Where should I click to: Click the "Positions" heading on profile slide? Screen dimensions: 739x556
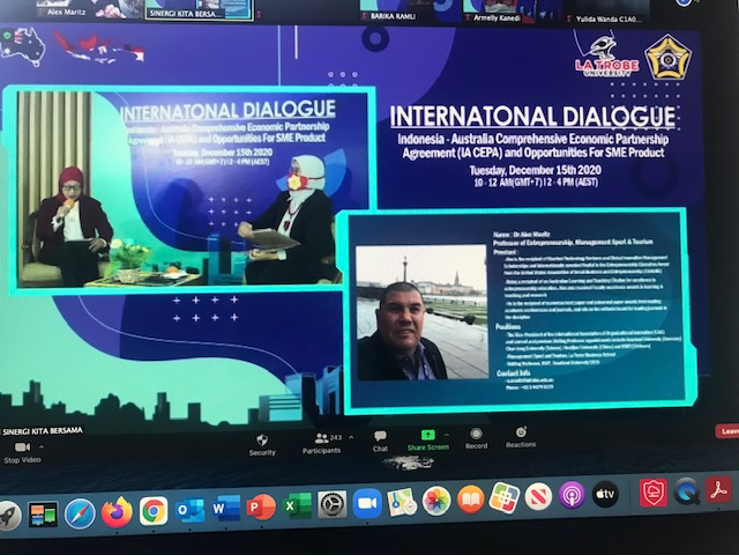click(508, 327)
